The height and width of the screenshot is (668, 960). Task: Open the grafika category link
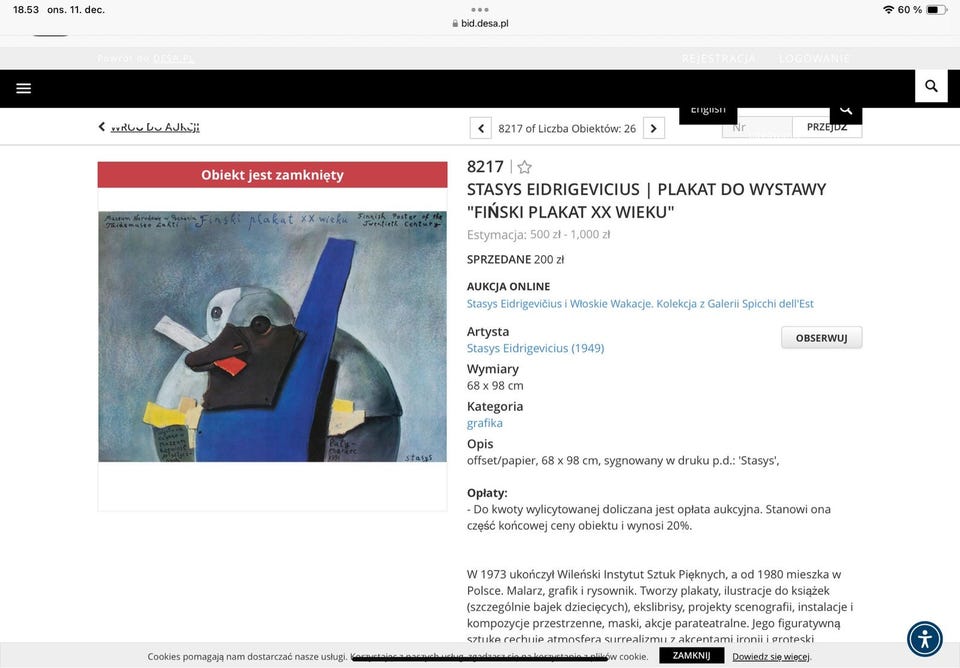tap(484, 423)
